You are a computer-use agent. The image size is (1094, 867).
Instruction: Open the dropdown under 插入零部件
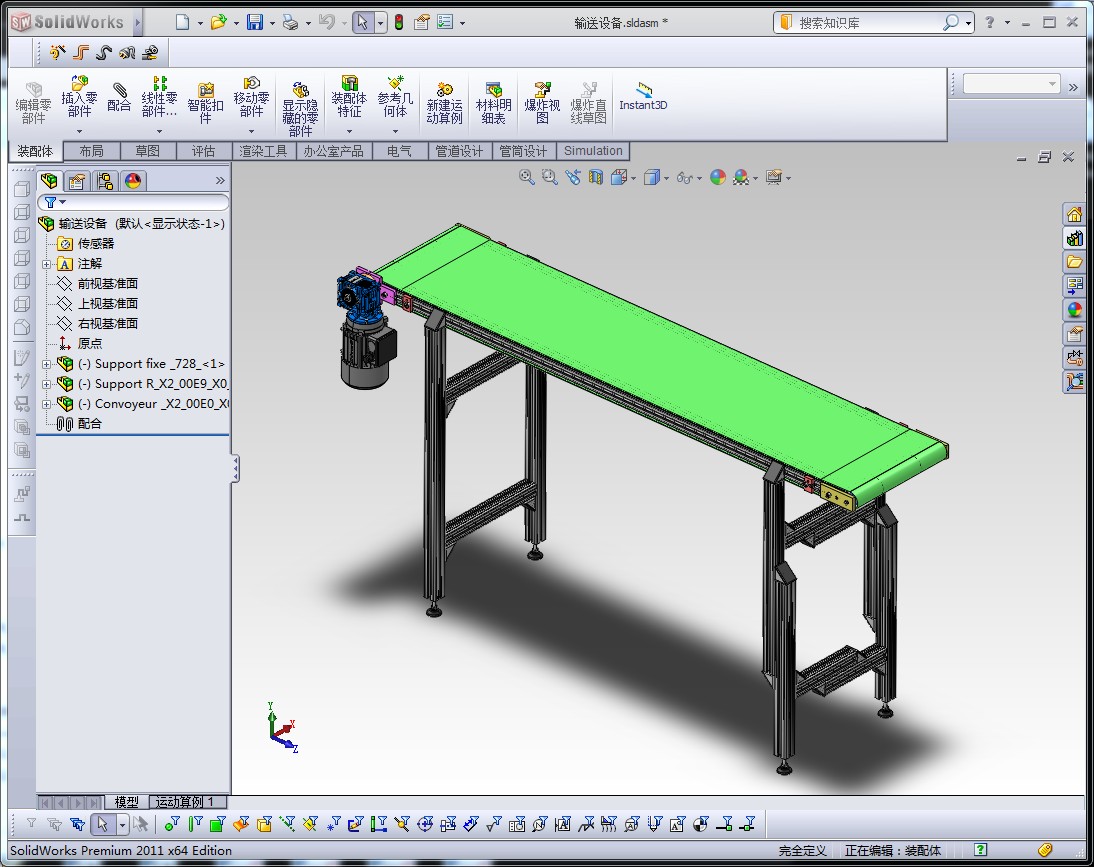(x=80, y=130)
